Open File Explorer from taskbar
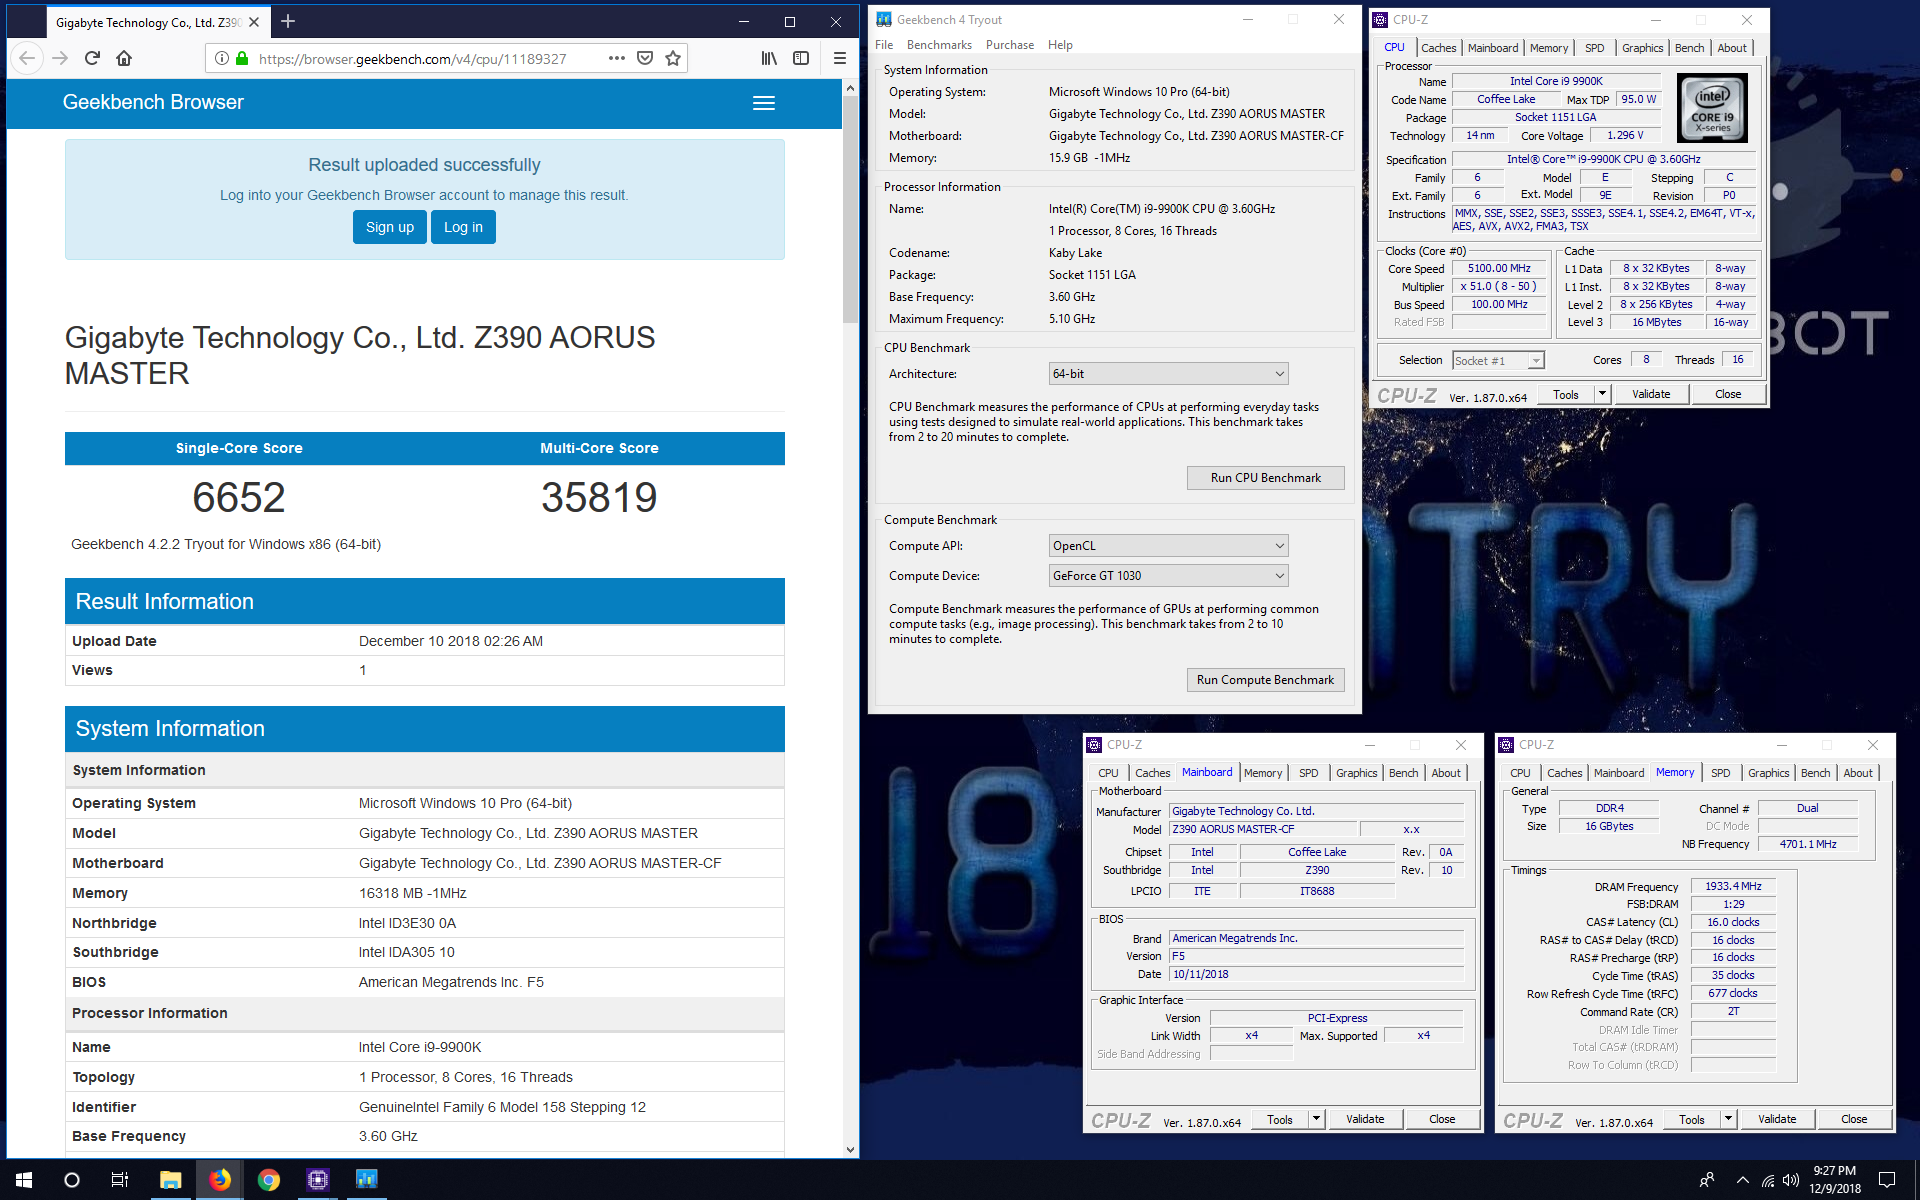 [x=170, y=1180]
